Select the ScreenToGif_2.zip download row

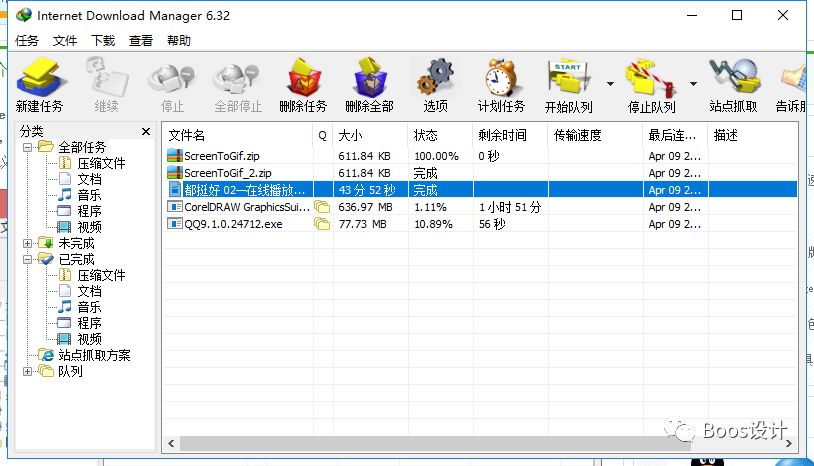tap(480, 173)
